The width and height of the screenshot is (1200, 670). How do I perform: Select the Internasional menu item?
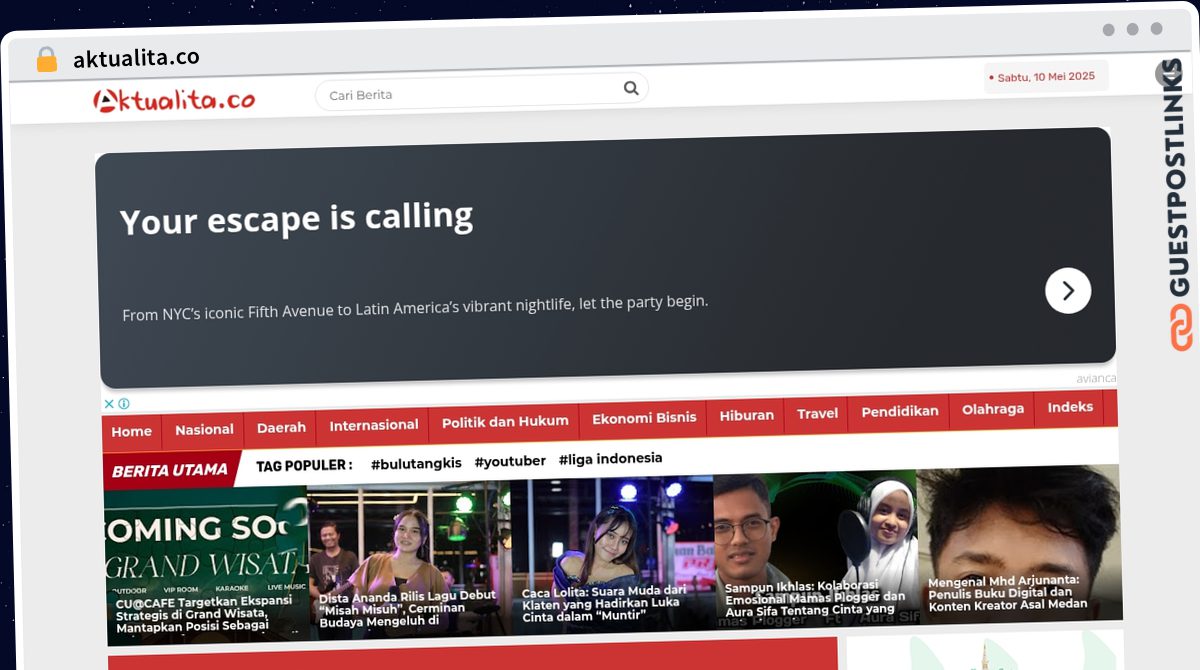tap(374, 425)
